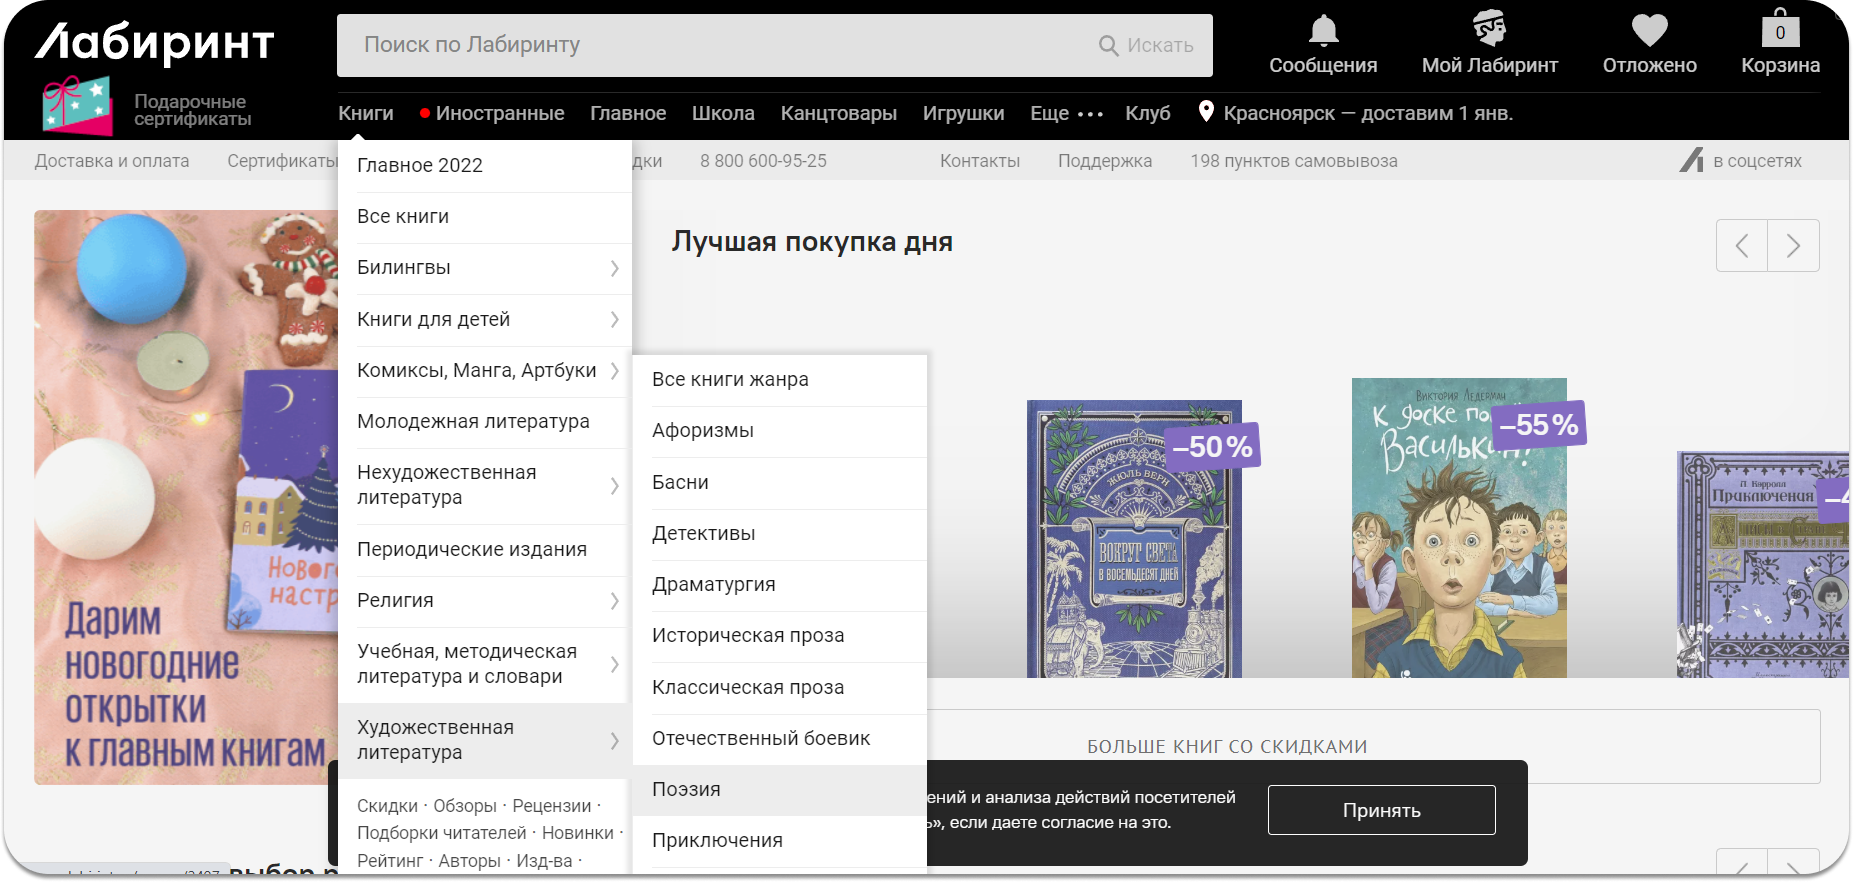Click the Поиск по Лабиринту search field
Viewport: 1853px width, 882px height.
point(720,45)
